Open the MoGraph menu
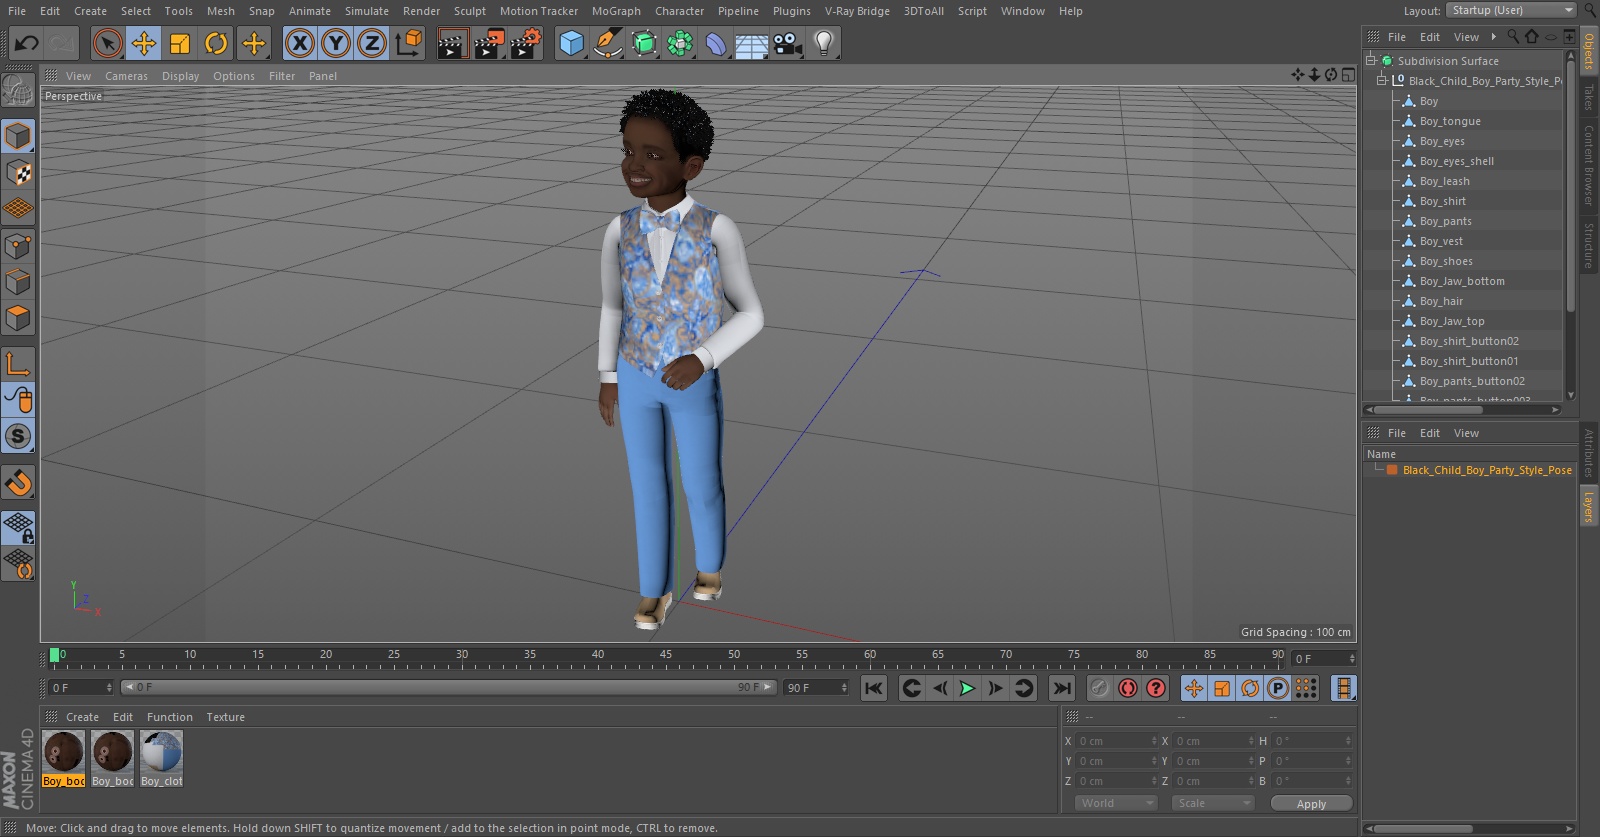 (616, 11)
